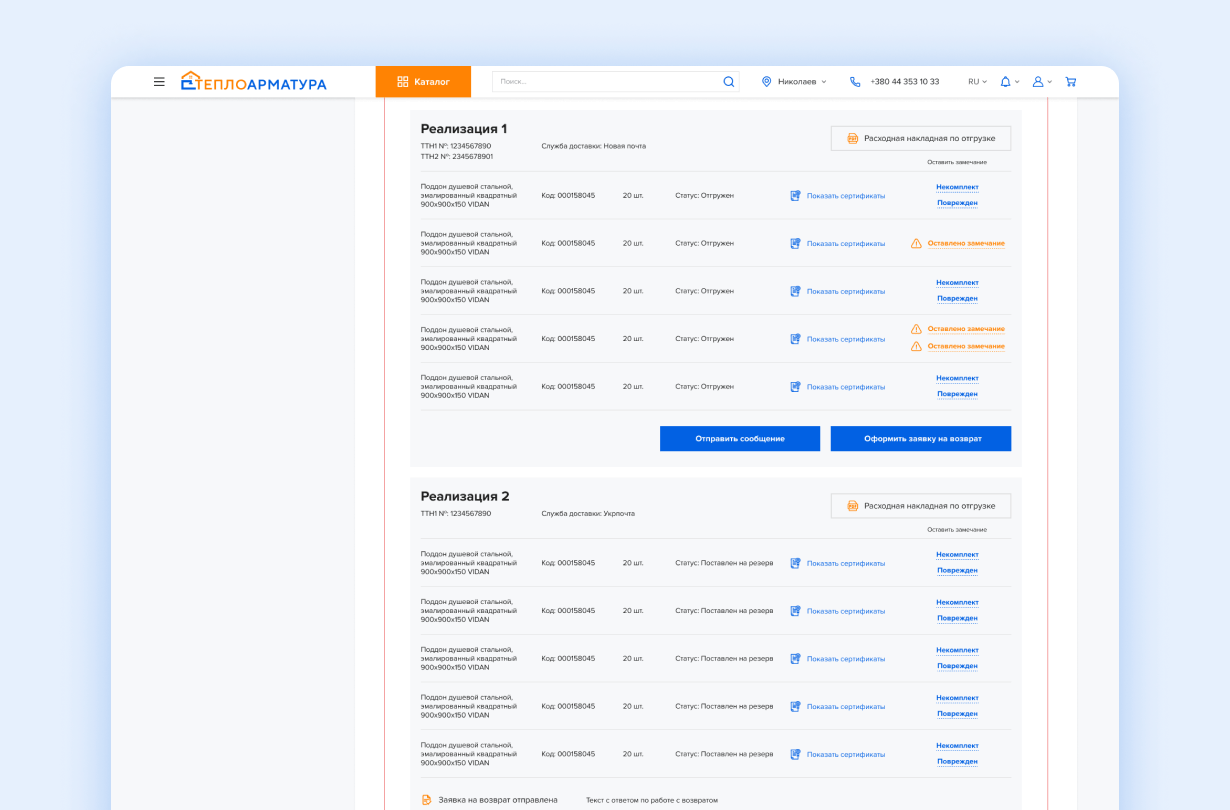
Task: Click the ТеплоАрматура logo
Action: click(254, 82)
